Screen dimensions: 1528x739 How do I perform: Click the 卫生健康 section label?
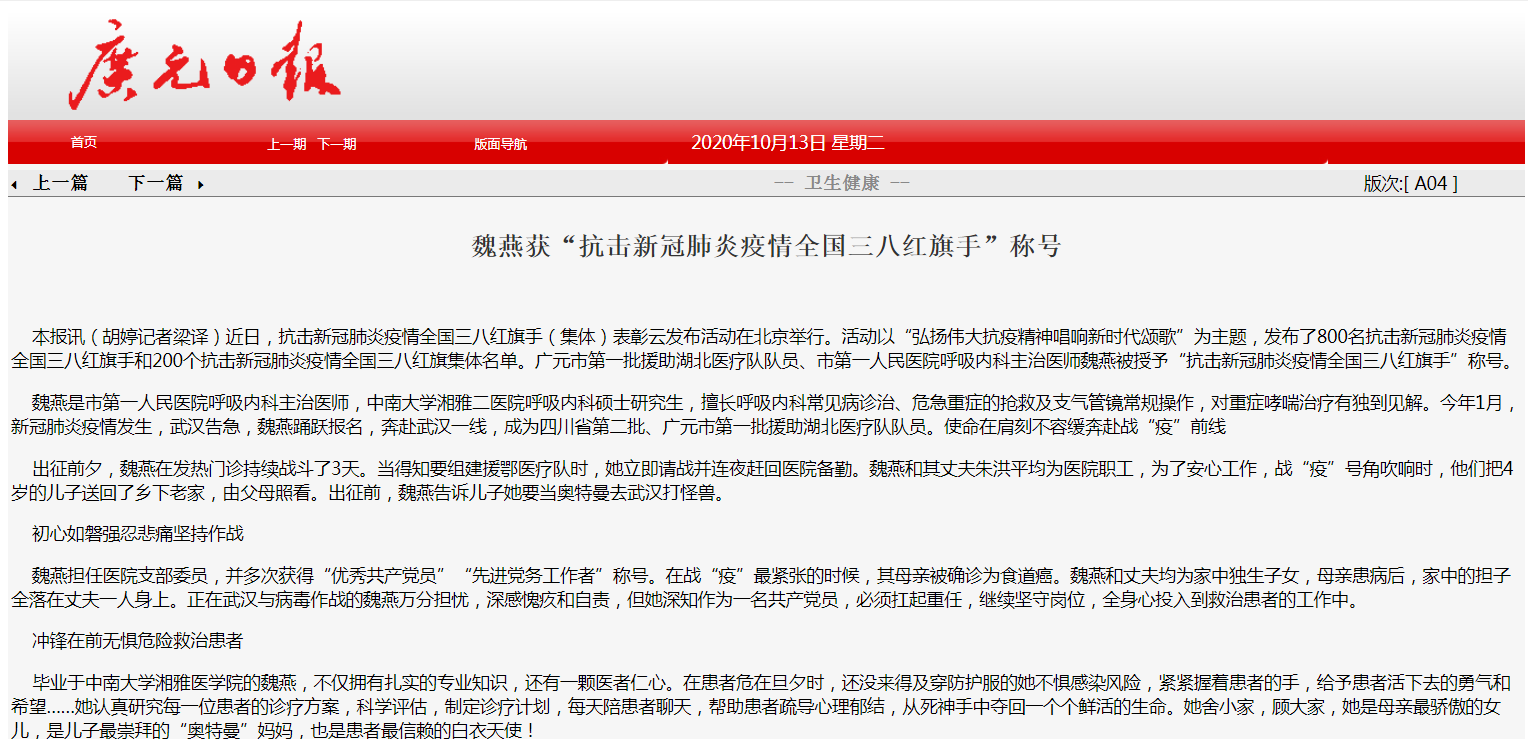[842, 183]
